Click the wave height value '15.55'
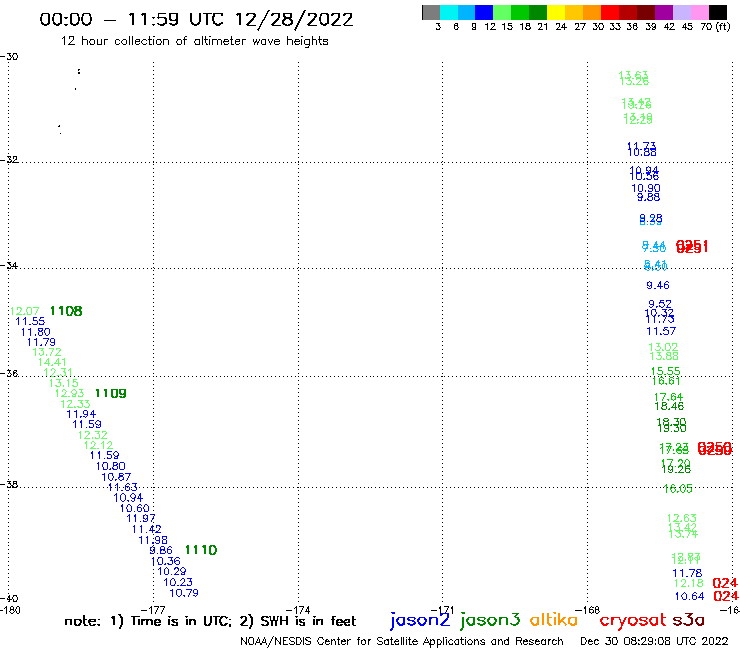Image resolution: width=740 pixels, height=650 pixels. (x=665, y=371)
